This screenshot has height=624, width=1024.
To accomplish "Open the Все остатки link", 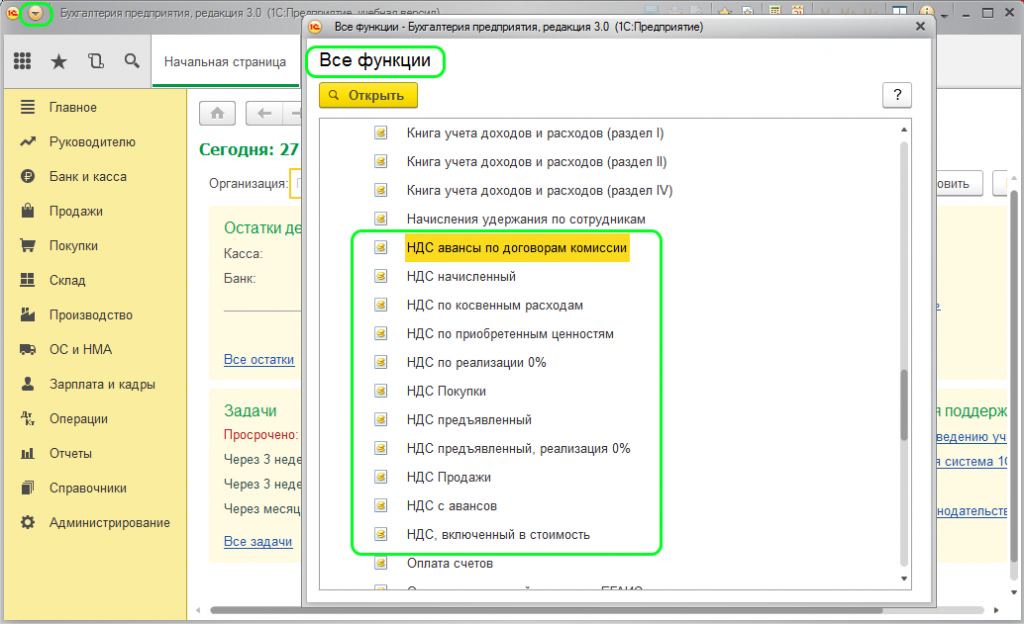I will click(x=259, y=359).
